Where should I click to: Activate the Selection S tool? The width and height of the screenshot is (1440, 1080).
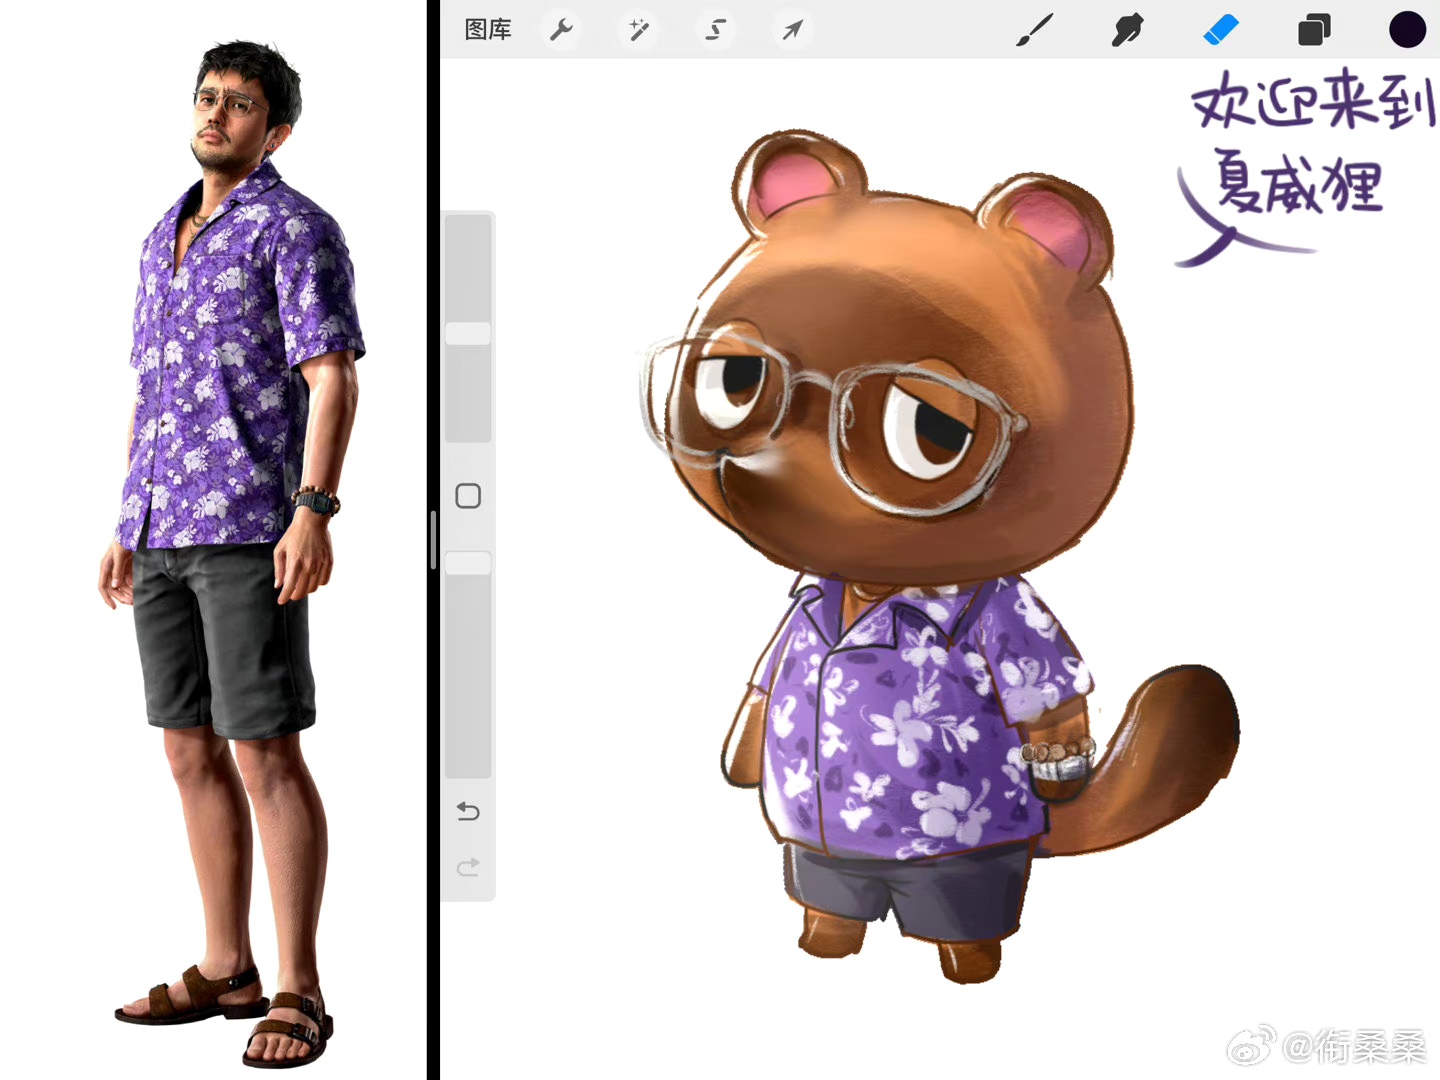pos(715,30)
